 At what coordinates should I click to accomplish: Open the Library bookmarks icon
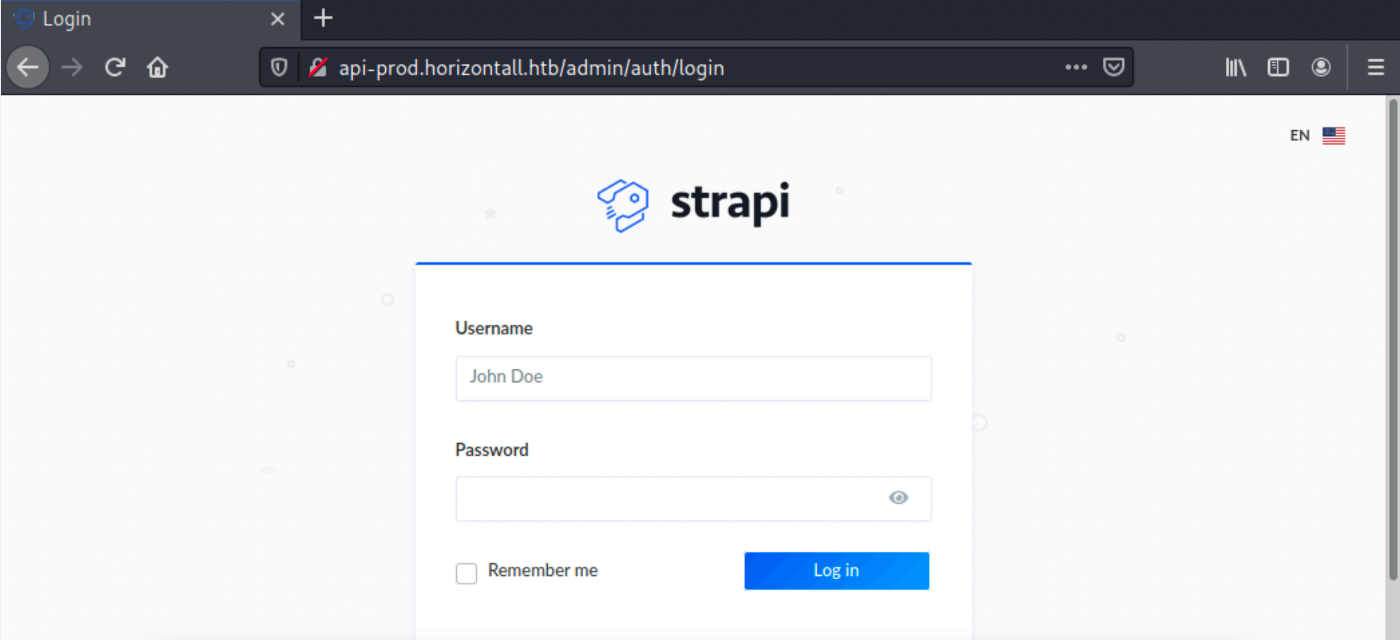pyautogui.click(x=1236, y=68)
